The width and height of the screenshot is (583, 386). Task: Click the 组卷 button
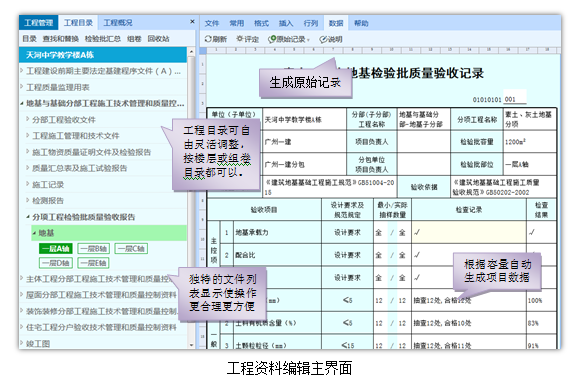point(134,39)
